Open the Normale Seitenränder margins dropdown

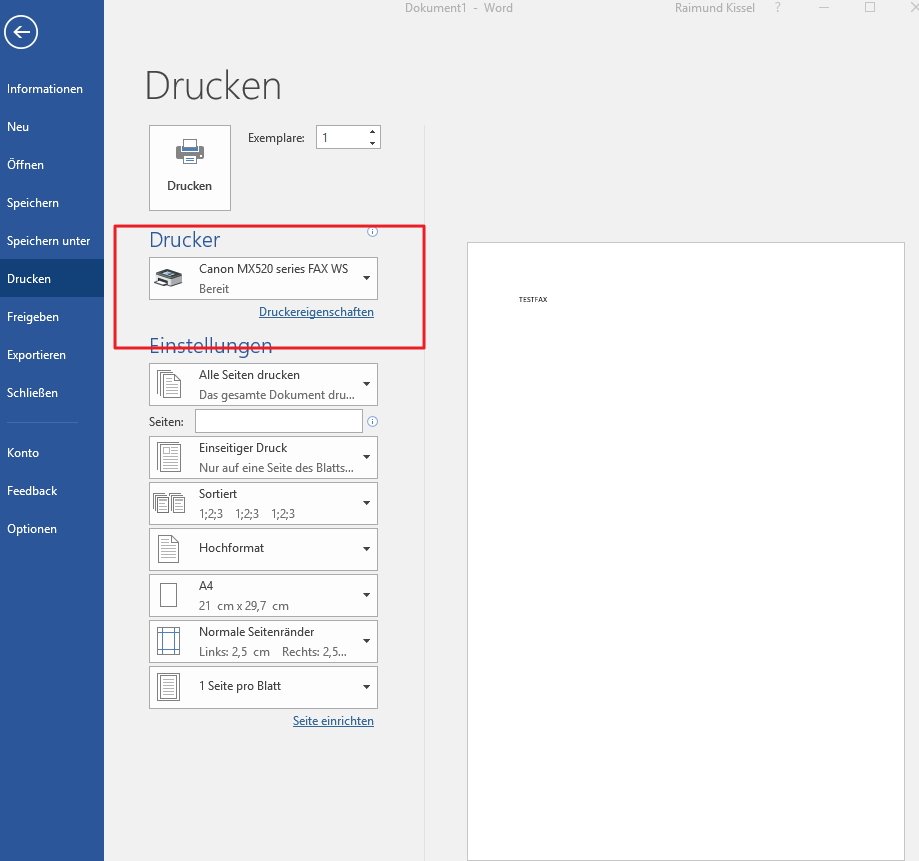(x=263, y=641)
